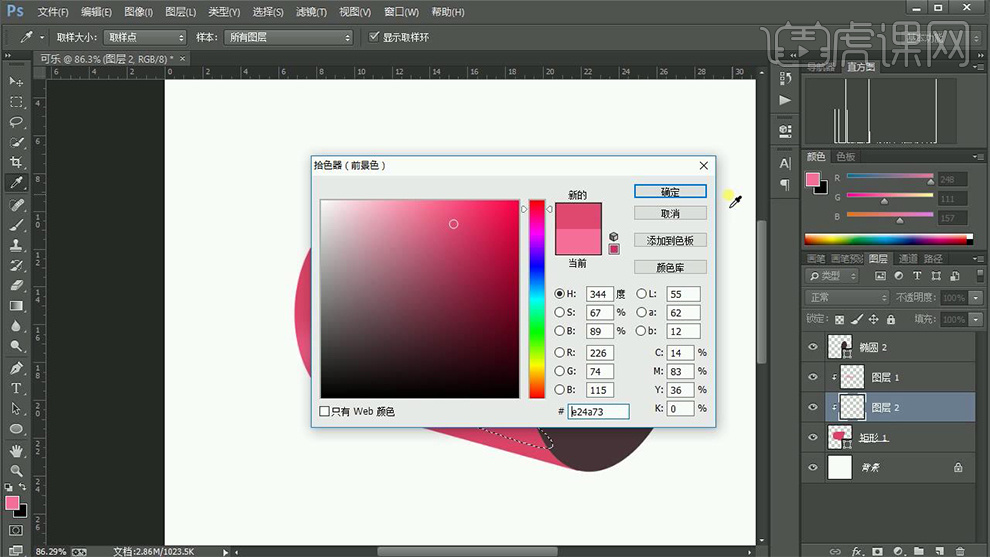Select the Dodge tool

16,346
